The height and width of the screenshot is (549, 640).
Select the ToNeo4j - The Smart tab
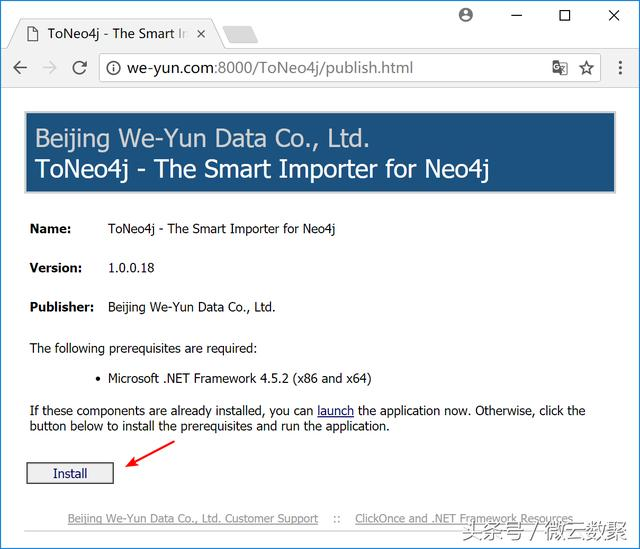pos(116,33)
